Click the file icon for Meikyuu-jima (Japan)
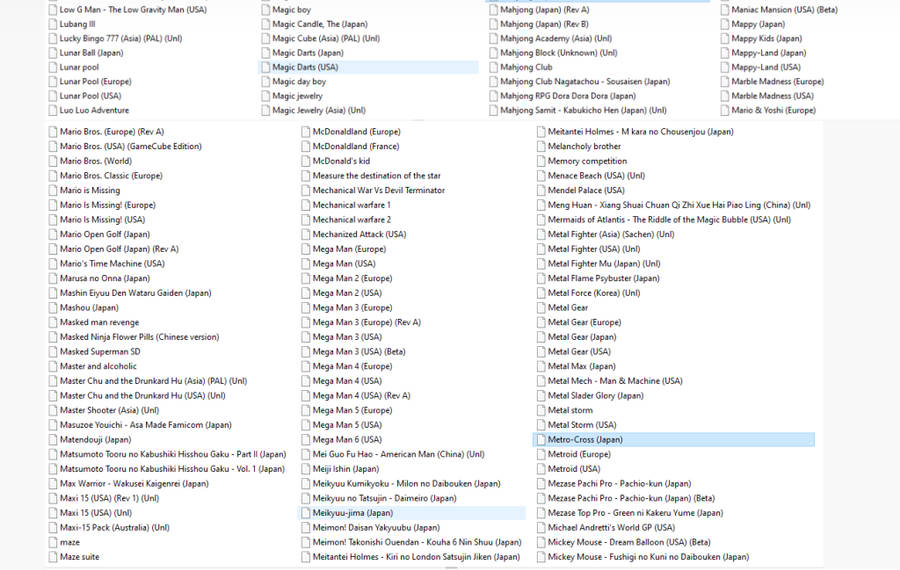This screenshot has width=900, height=570. (x=305, y=513)
